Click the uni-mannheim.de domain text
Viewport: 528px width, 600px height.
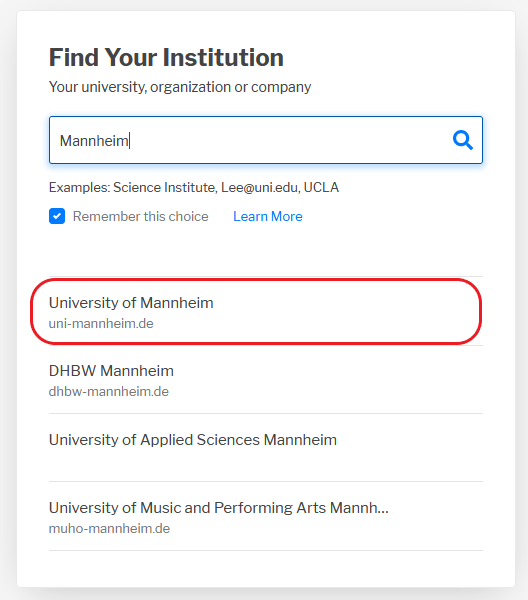click(x=101, y=324)
